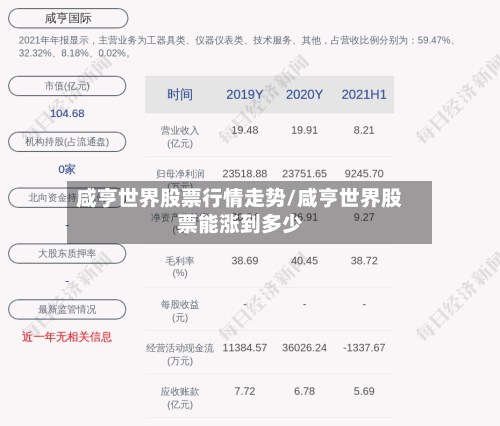
Task: Click the 2021年年报显示 business description paragraph
Action: pyautogui.click(x=237, y=47)
